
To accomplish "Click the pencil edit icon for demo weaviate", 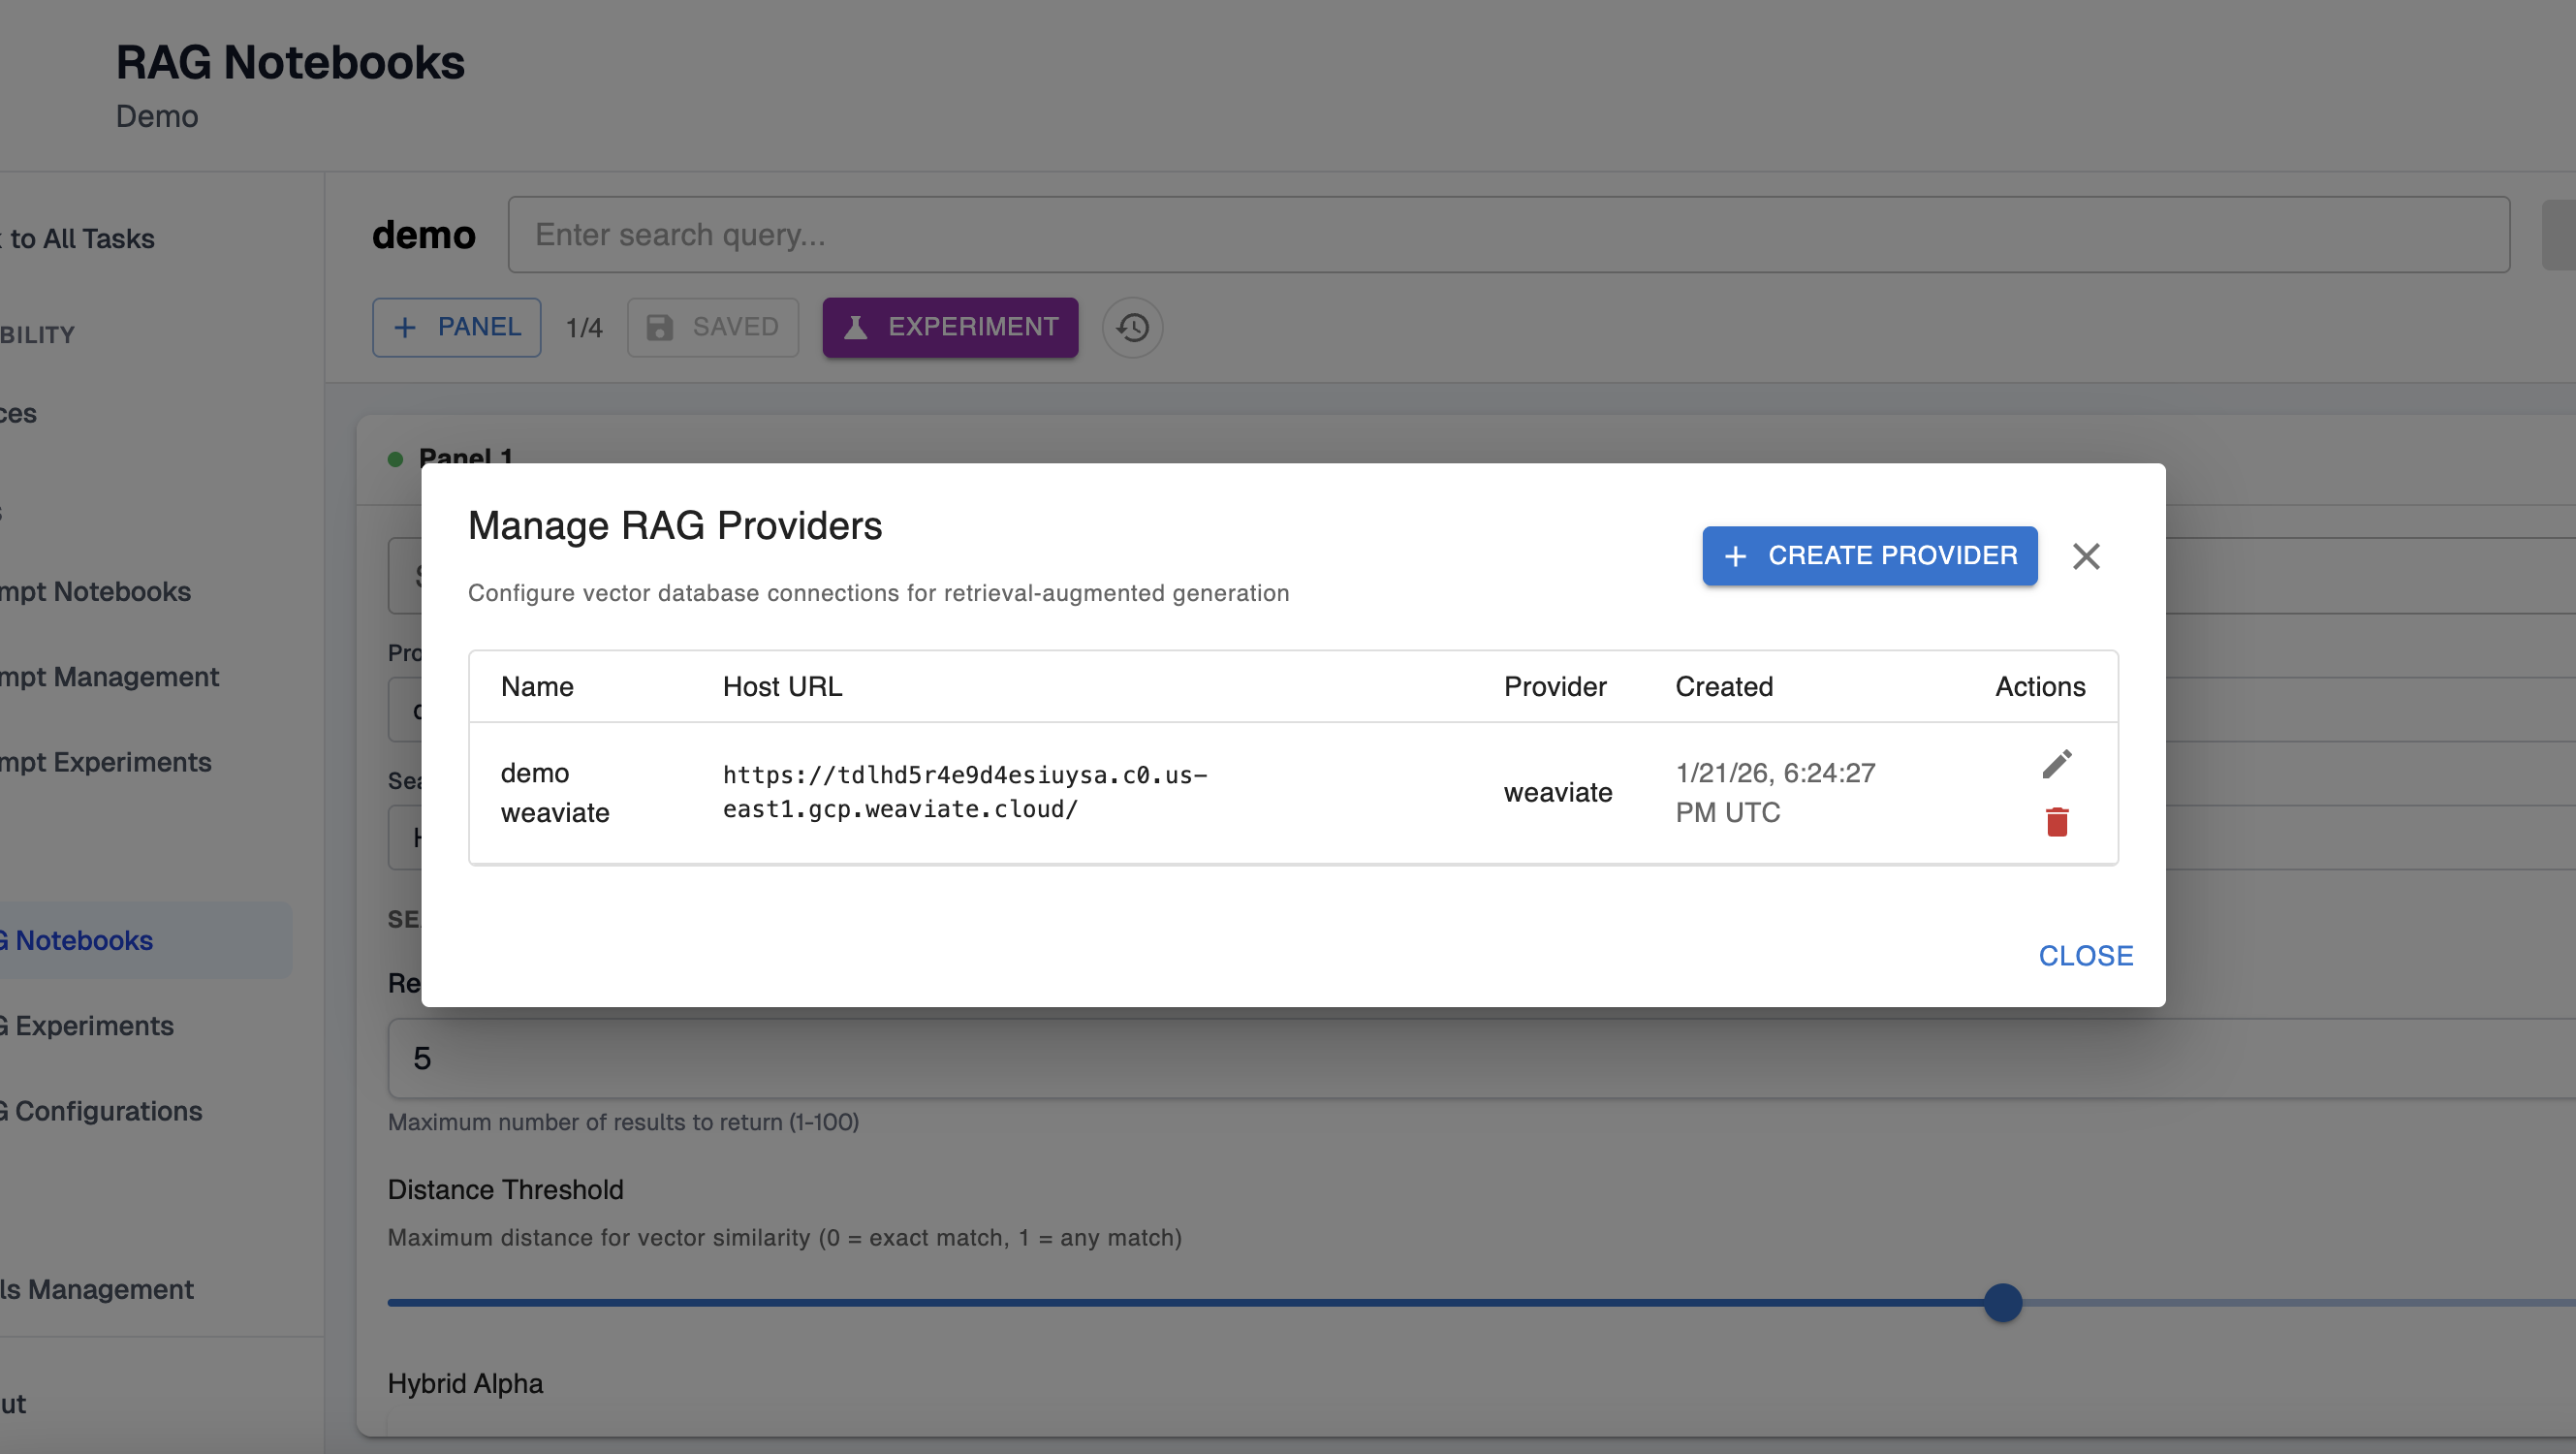I will pos(2056,765).
